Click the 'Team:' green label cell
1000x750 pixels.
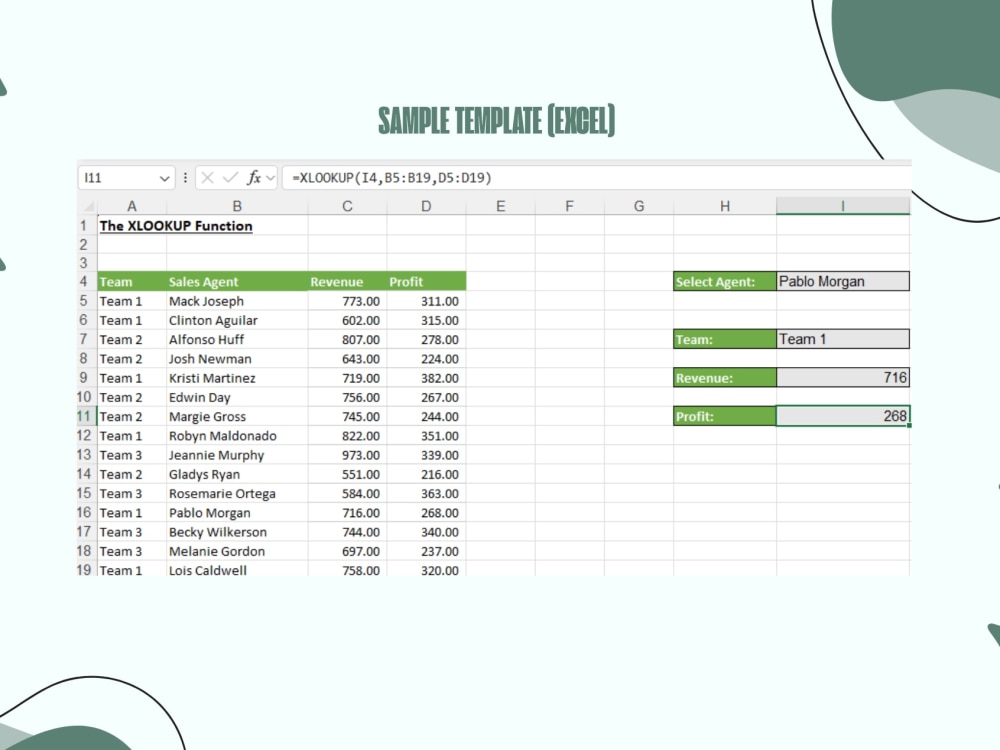[x=724, y=339]
